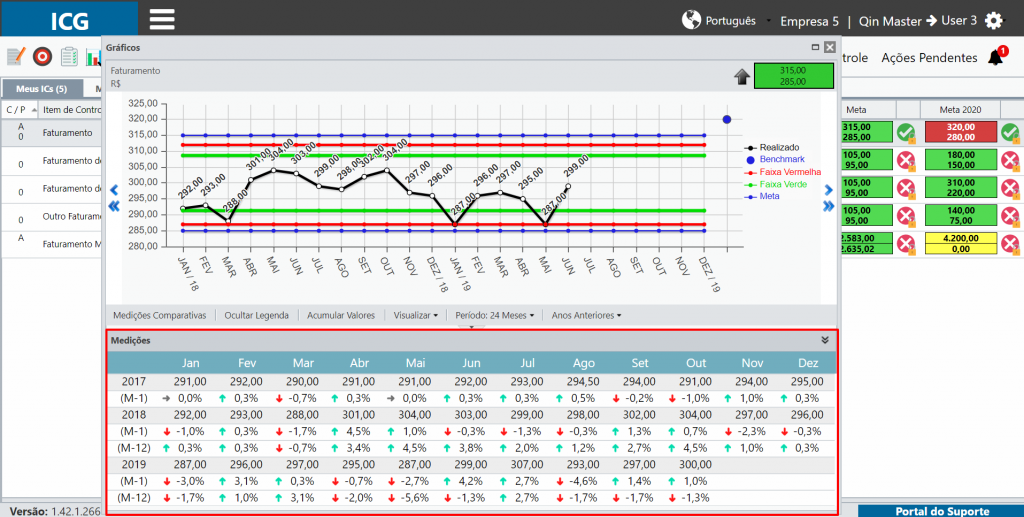Viewport: 1024px width, 517px height.
Task: Expand the Anos Anteriores dropdown
Action: (586, 315)
